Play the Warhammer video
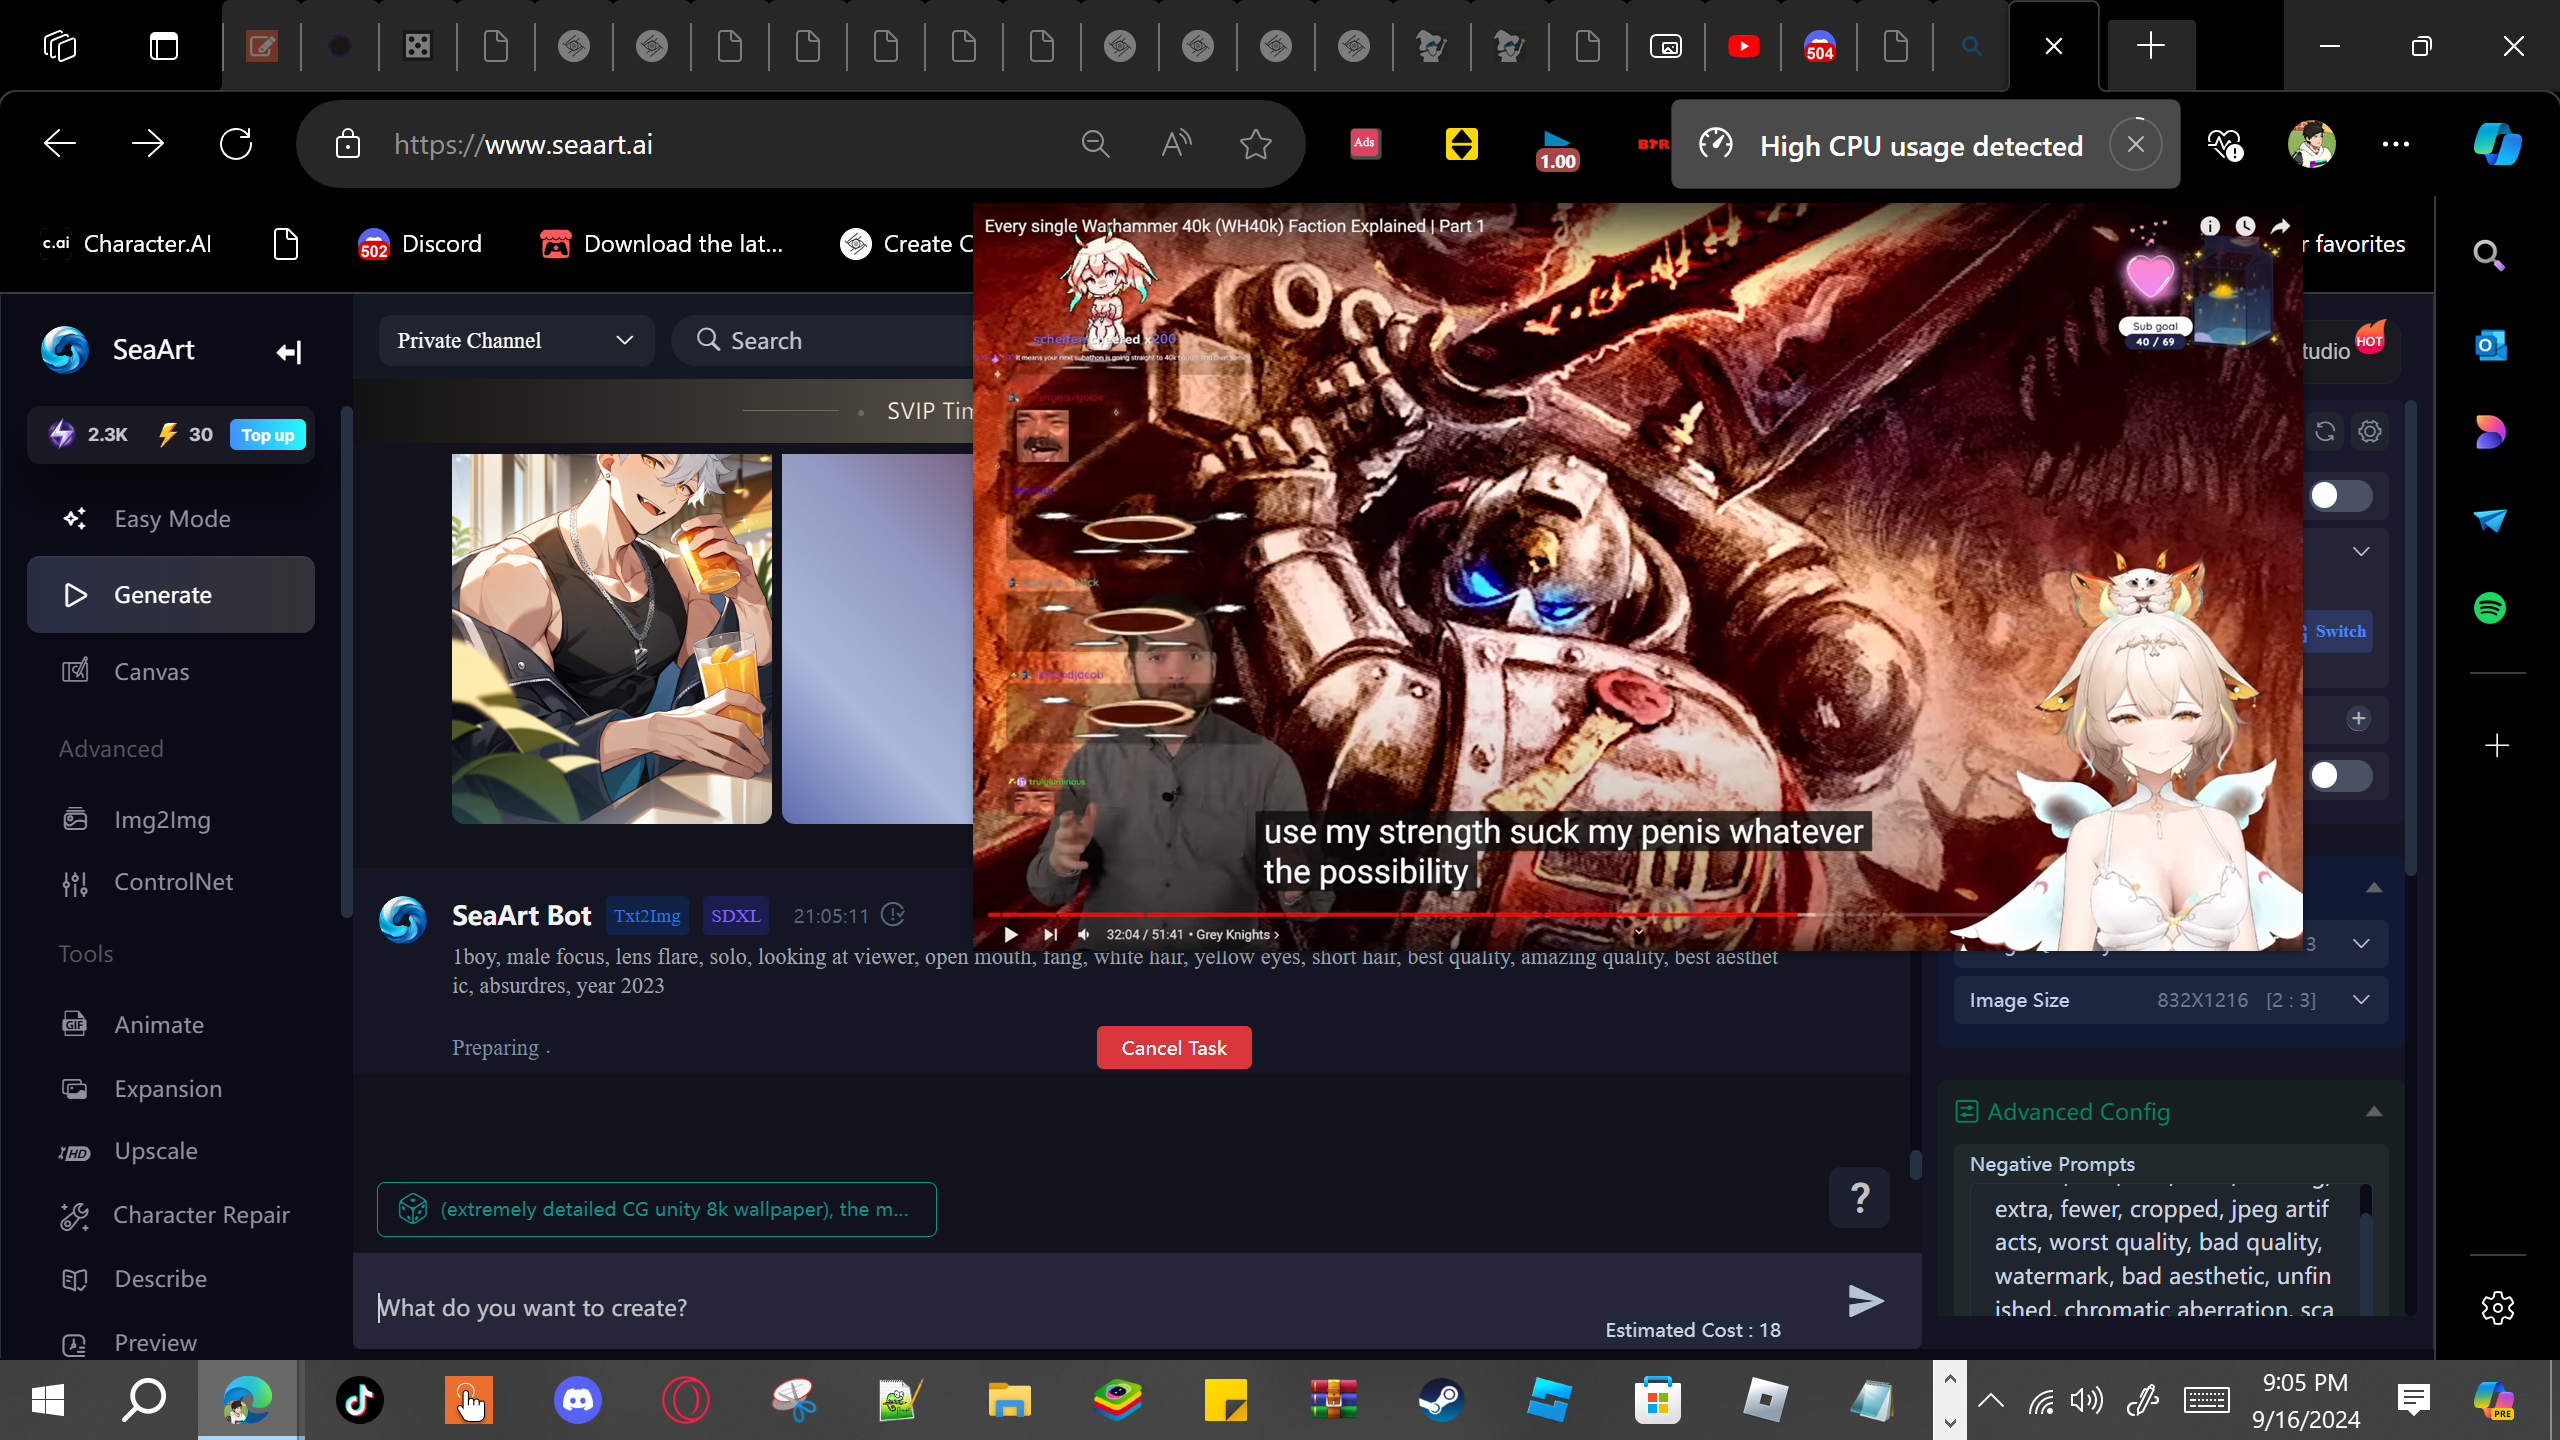The height and width of the screenshot is (1440, 2560). [x=1011, y=935]
